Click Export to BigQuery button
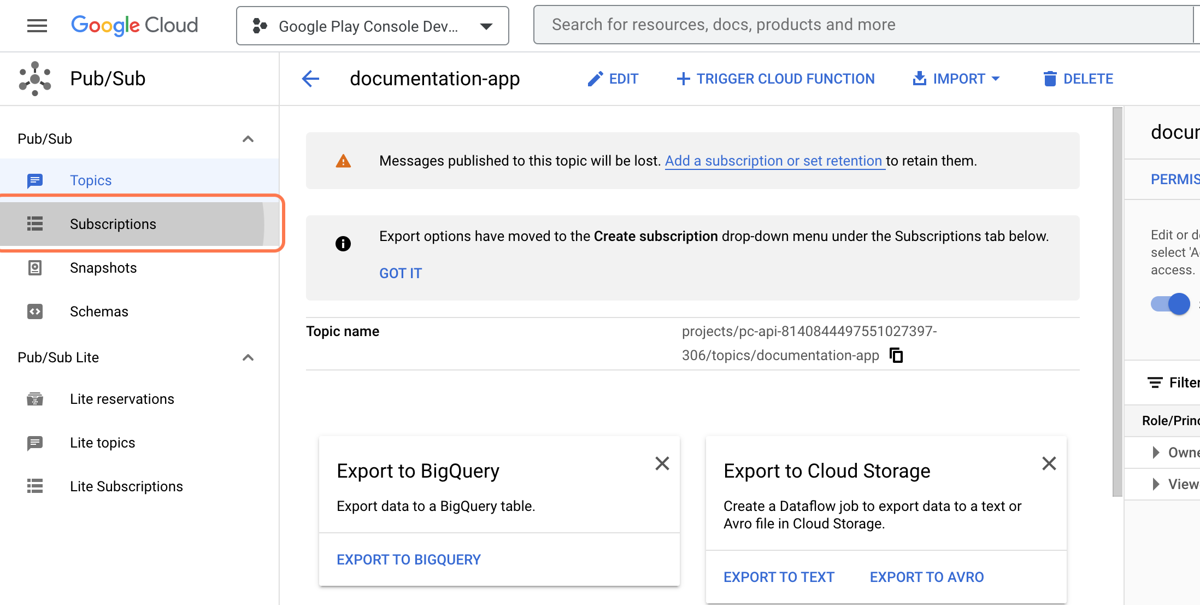Image resolution: width=1200 pixels, height=605 pixels. [409, 560]
